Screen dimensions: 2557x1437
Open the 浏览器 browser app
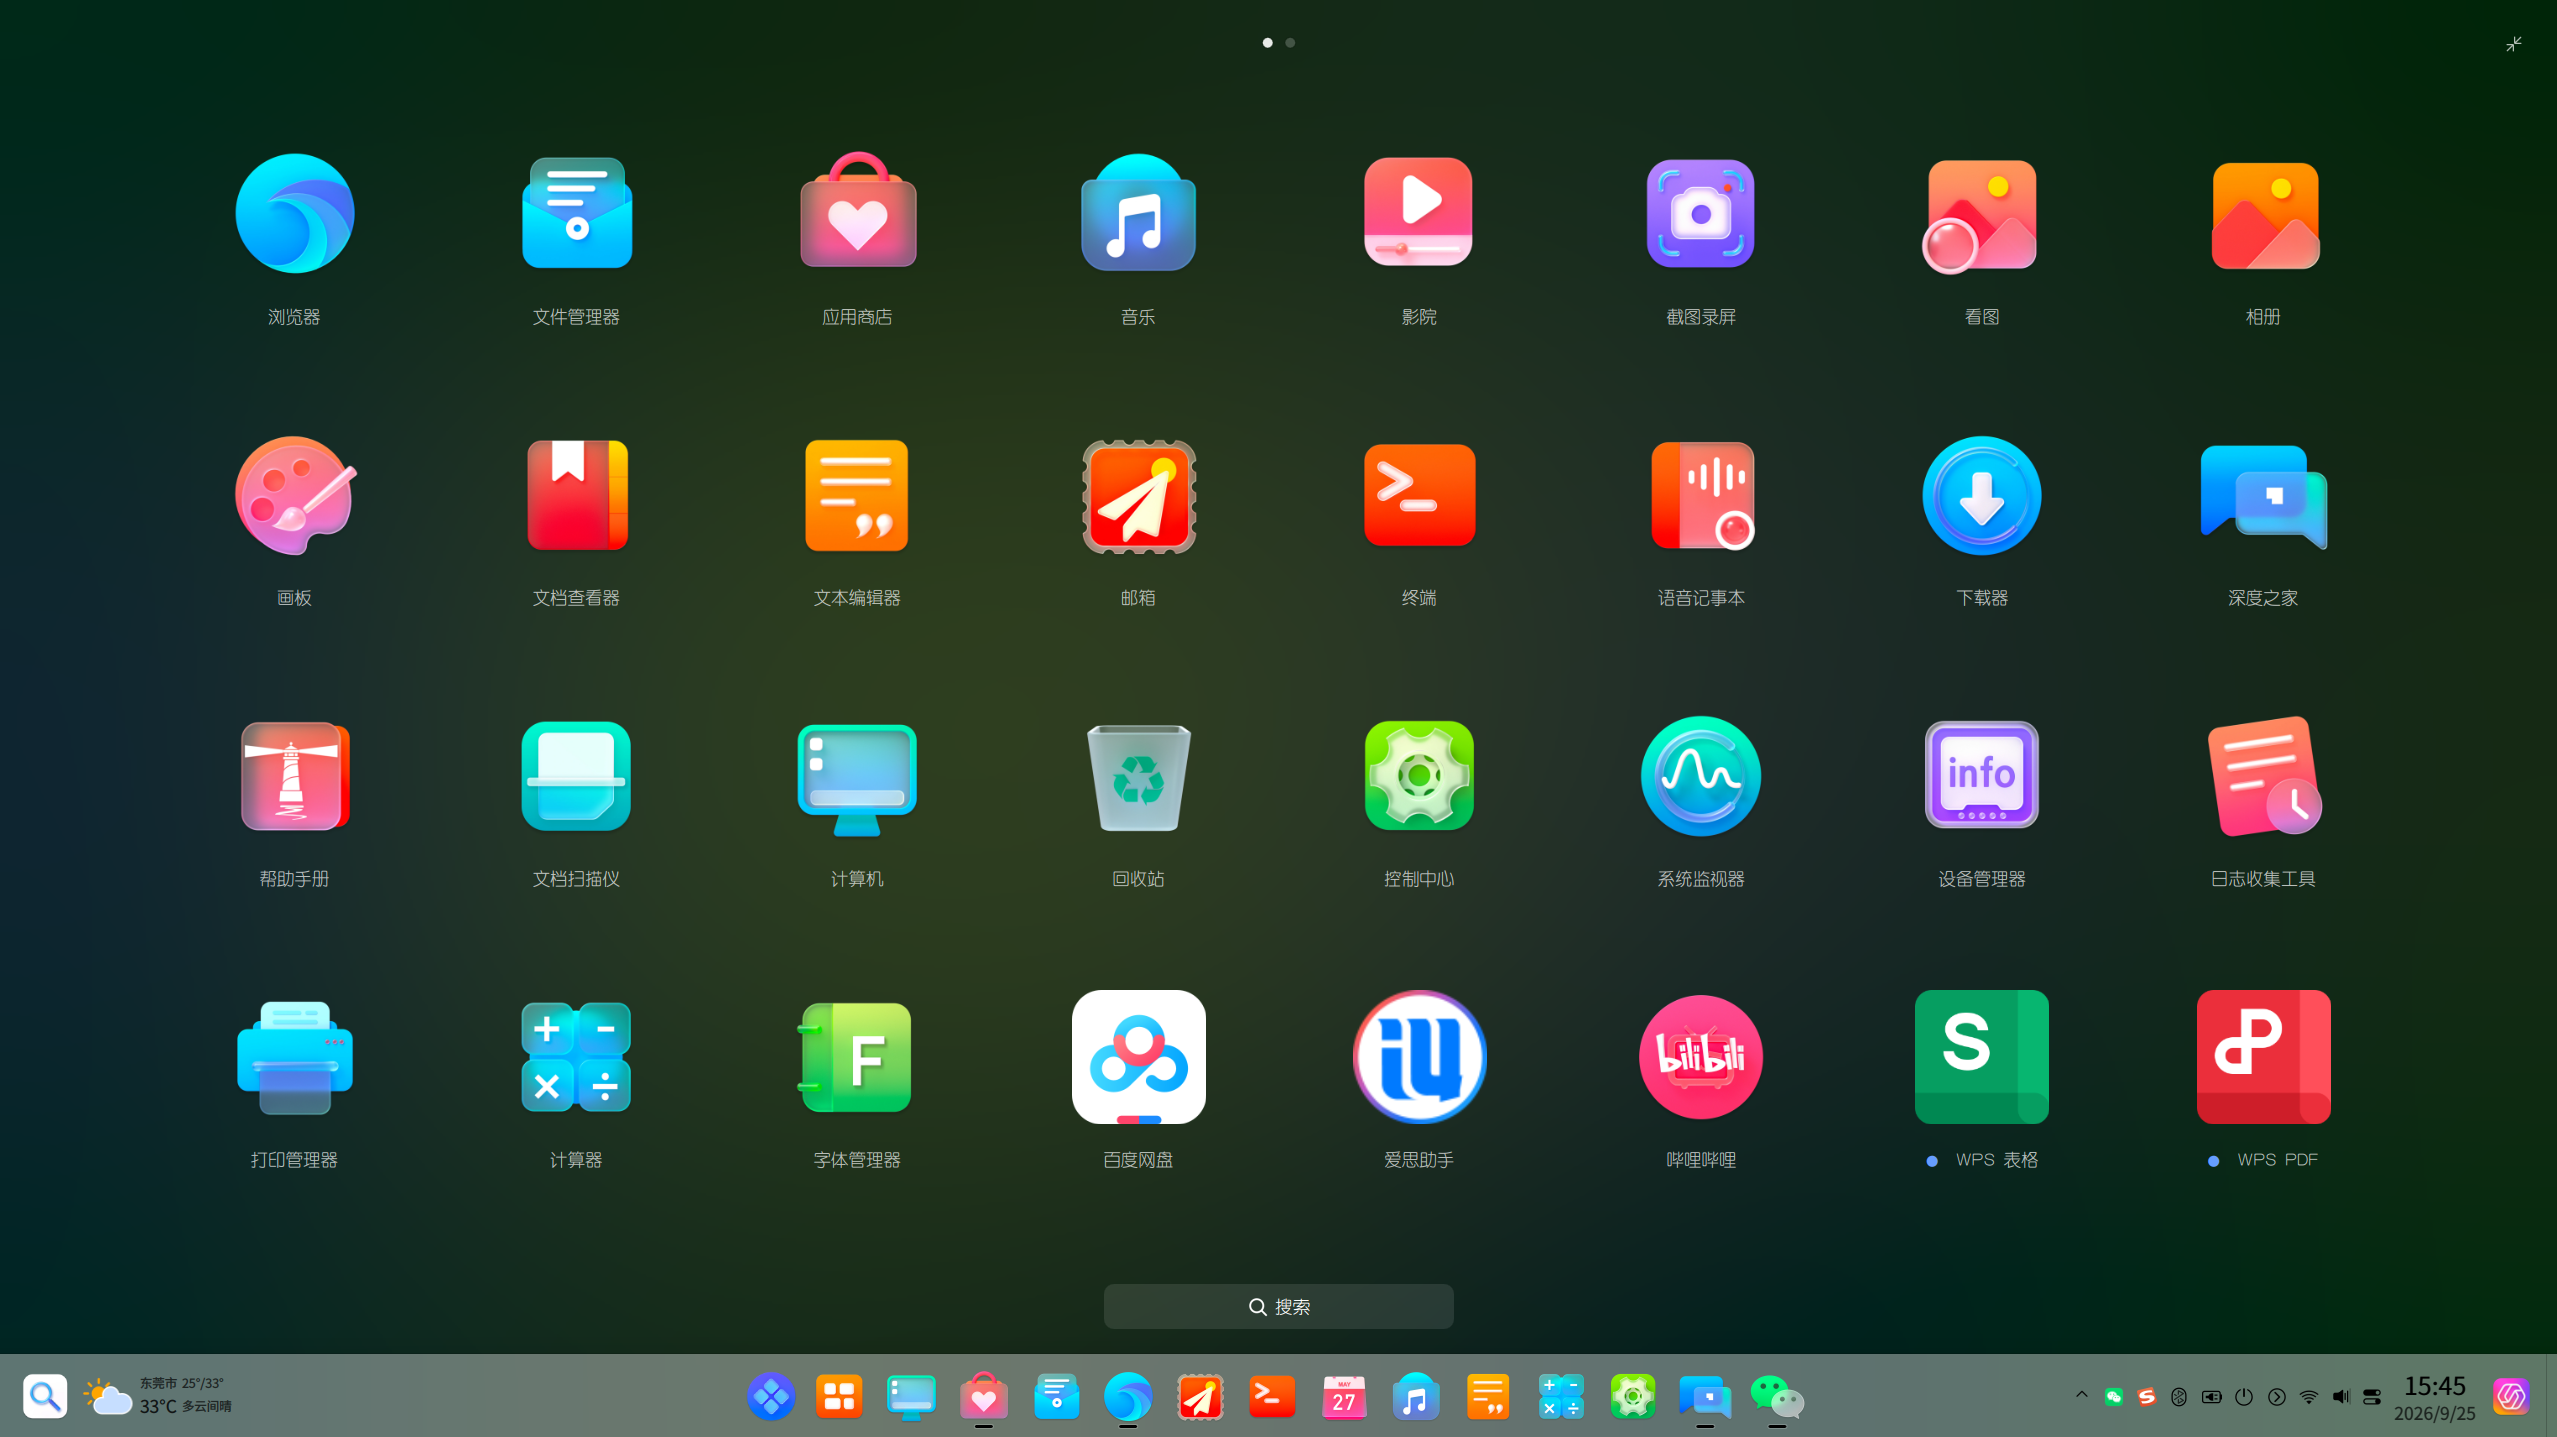[294, 213]
